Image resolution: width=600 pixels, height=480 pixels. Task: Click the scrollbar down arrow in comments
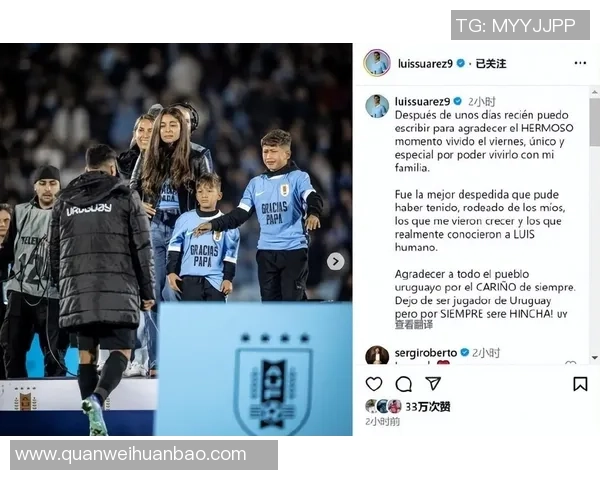(595, 358)
